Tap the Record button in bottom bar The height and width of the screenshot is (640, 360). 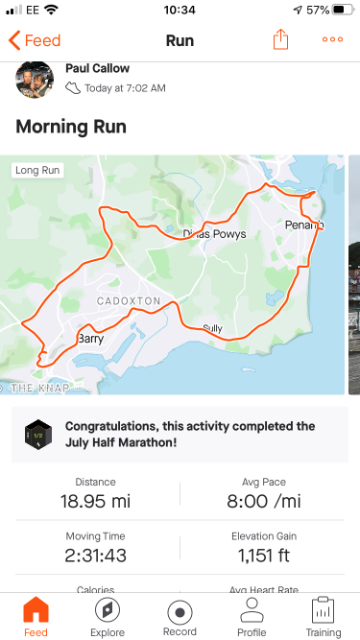coord(180,618)
